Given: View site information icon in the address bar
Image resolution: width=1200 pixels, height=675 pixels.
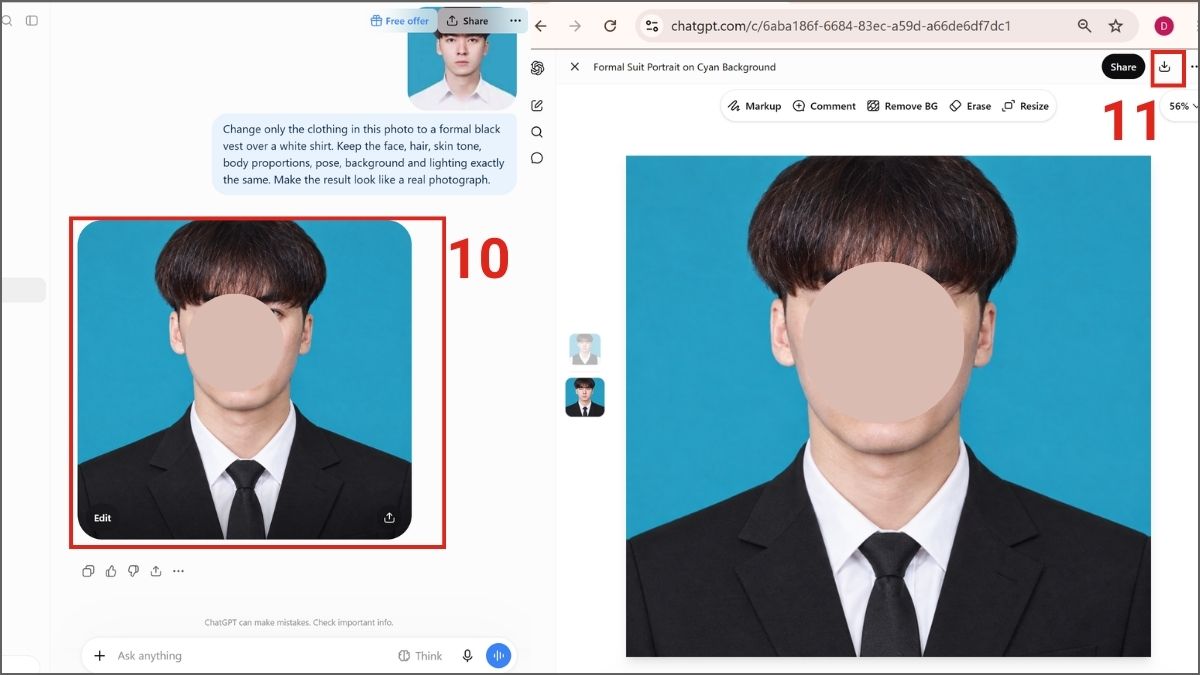Looking at the screenshot, I should click(652, 26).
